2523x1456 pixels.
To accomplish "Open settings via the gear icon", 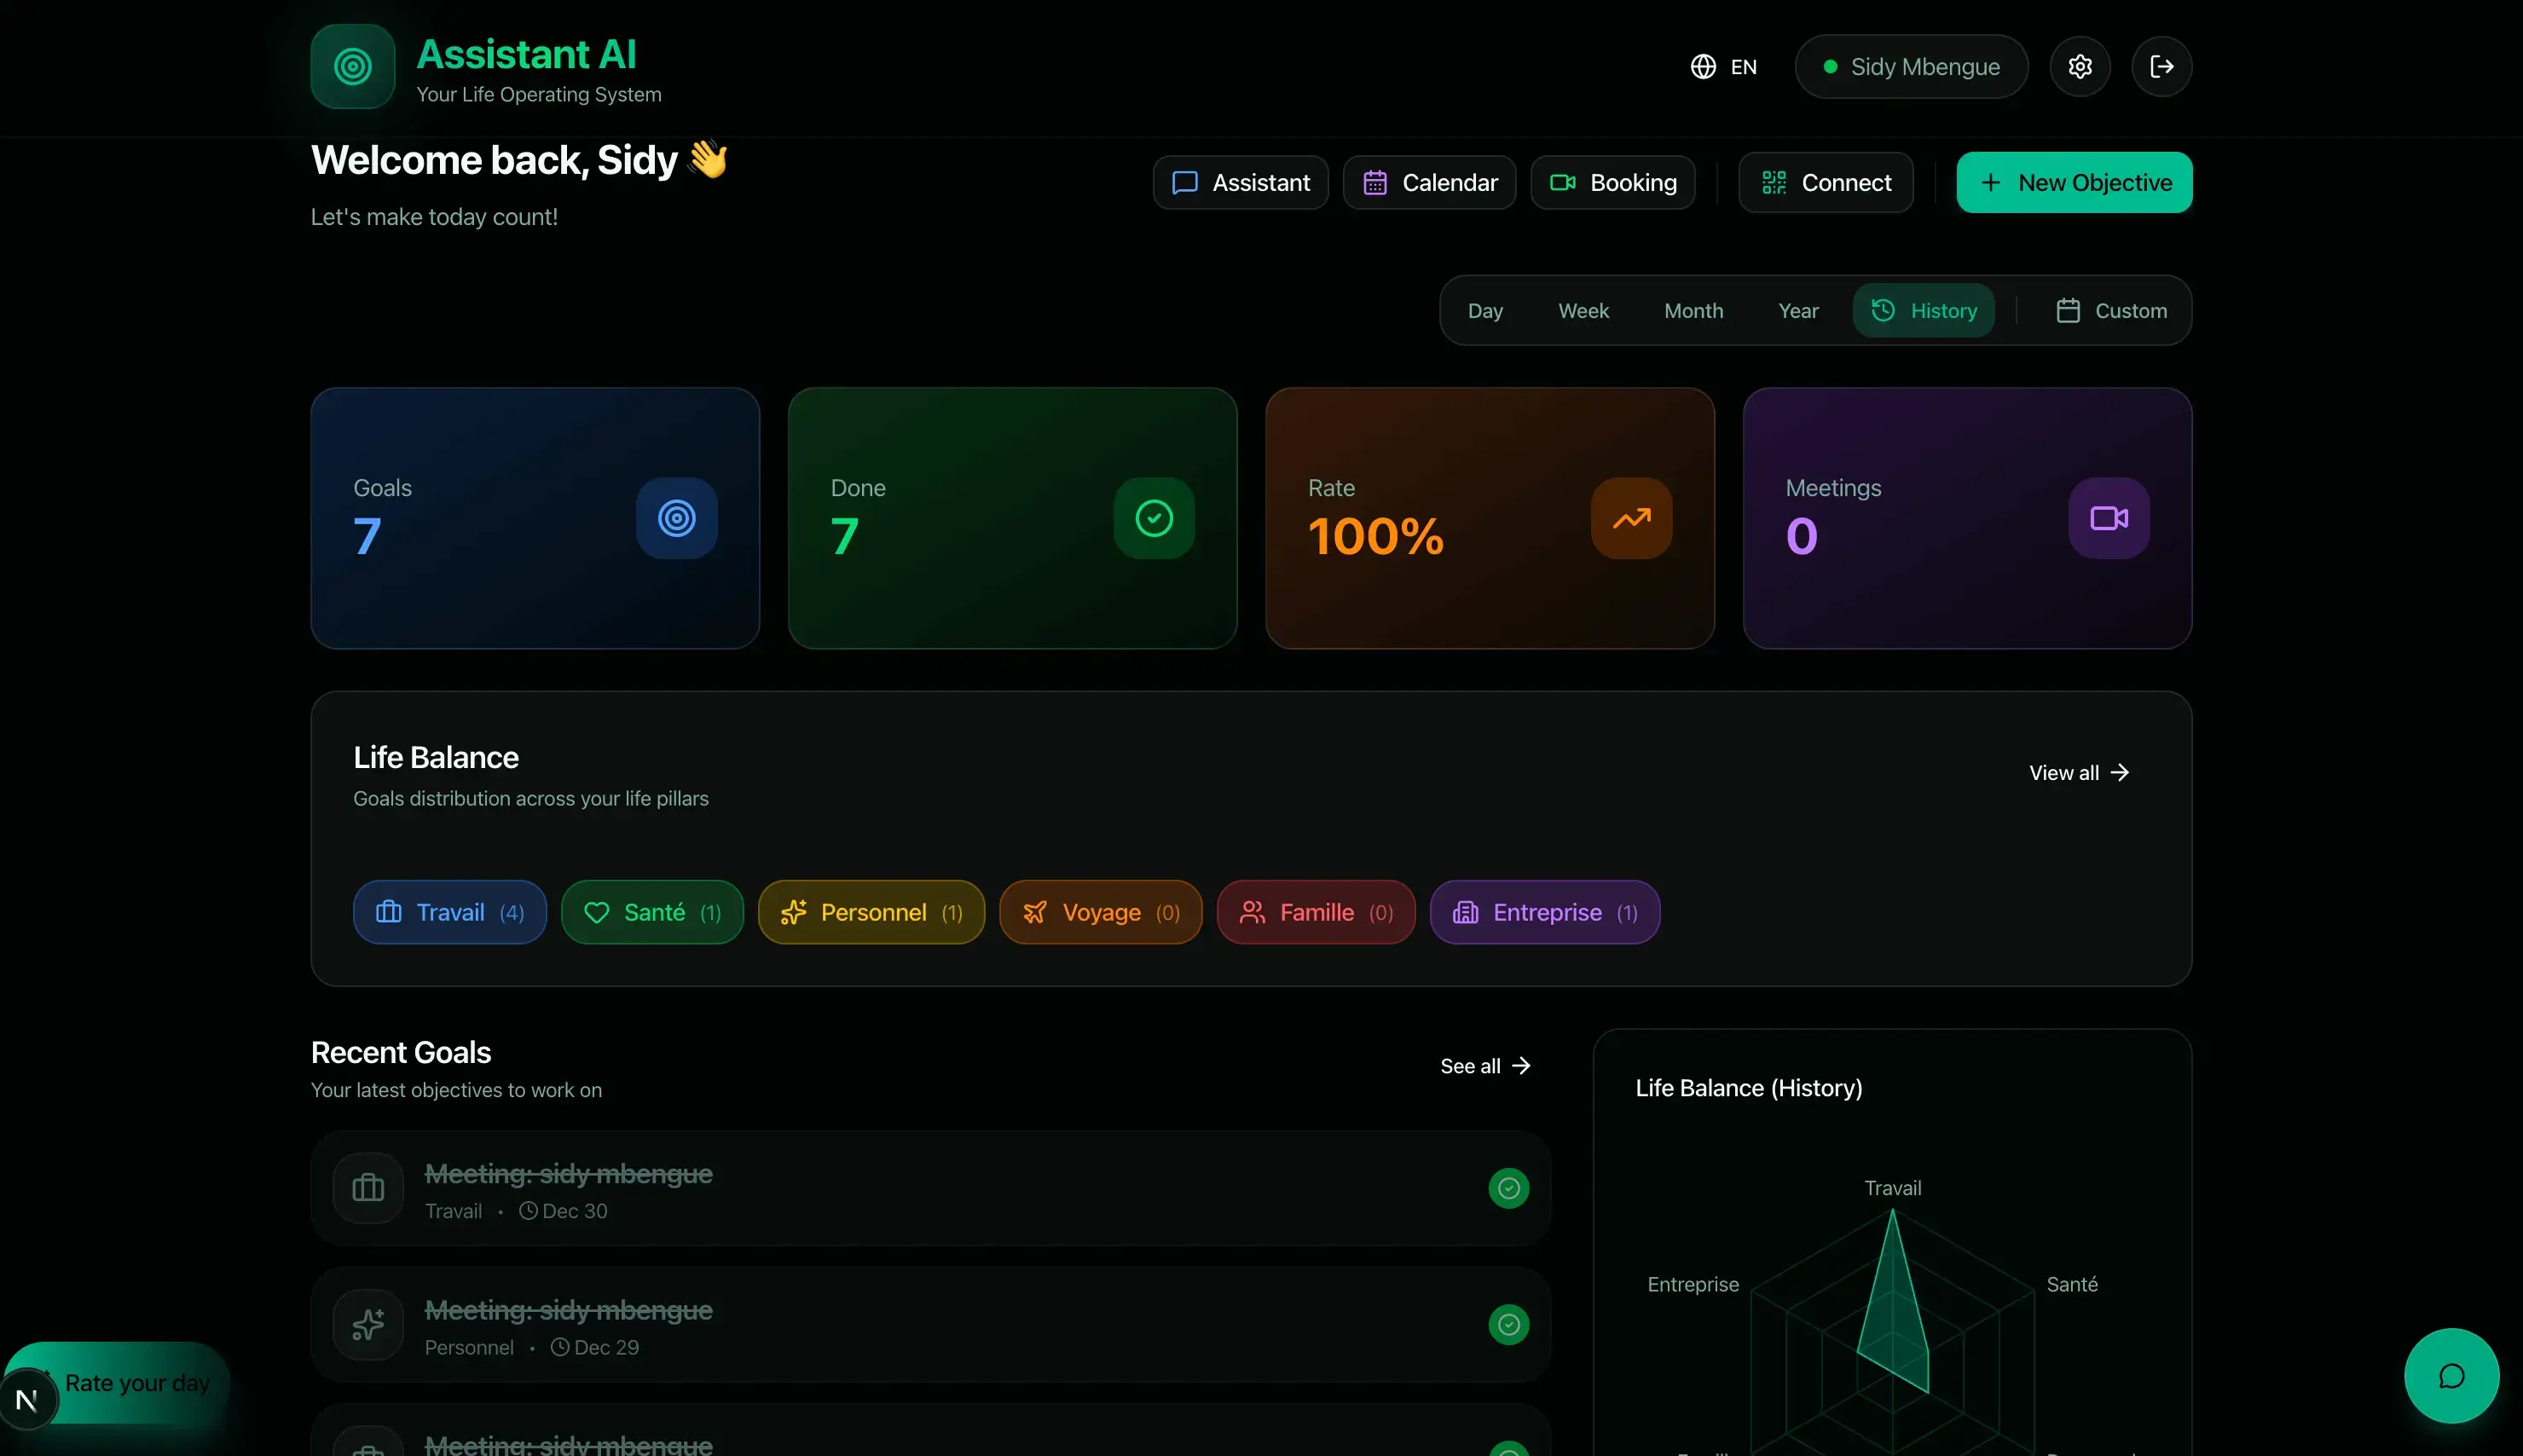I will [x=2079, y=66].
